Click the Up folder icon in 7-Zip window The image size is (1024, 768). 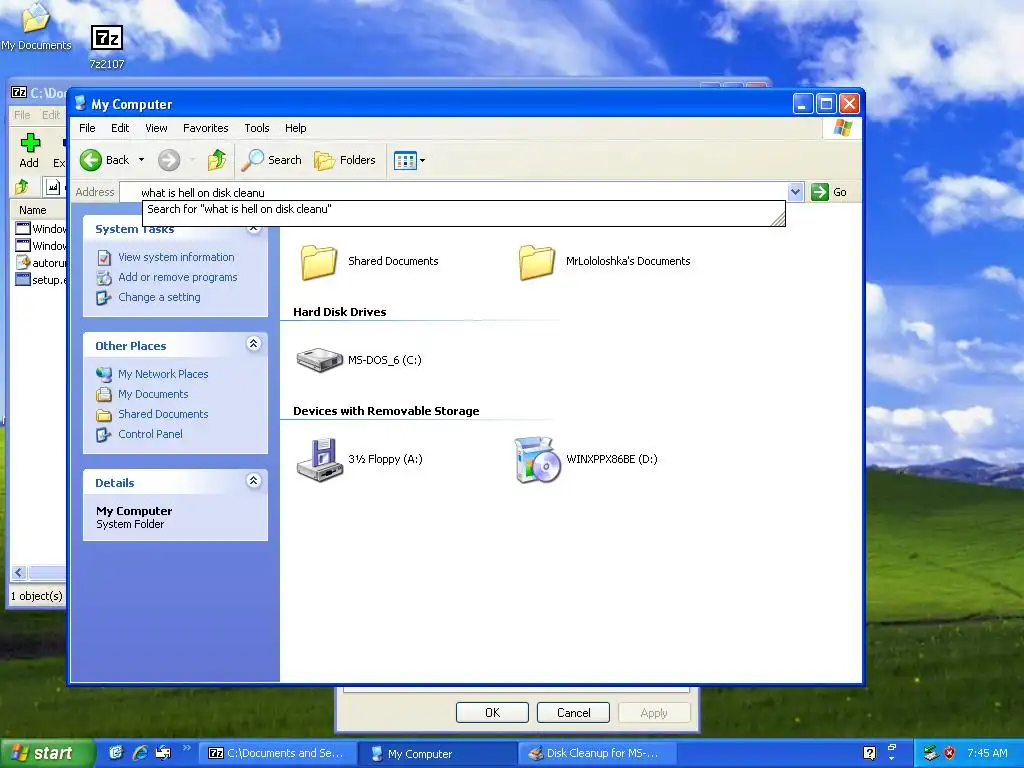[22, 187]
